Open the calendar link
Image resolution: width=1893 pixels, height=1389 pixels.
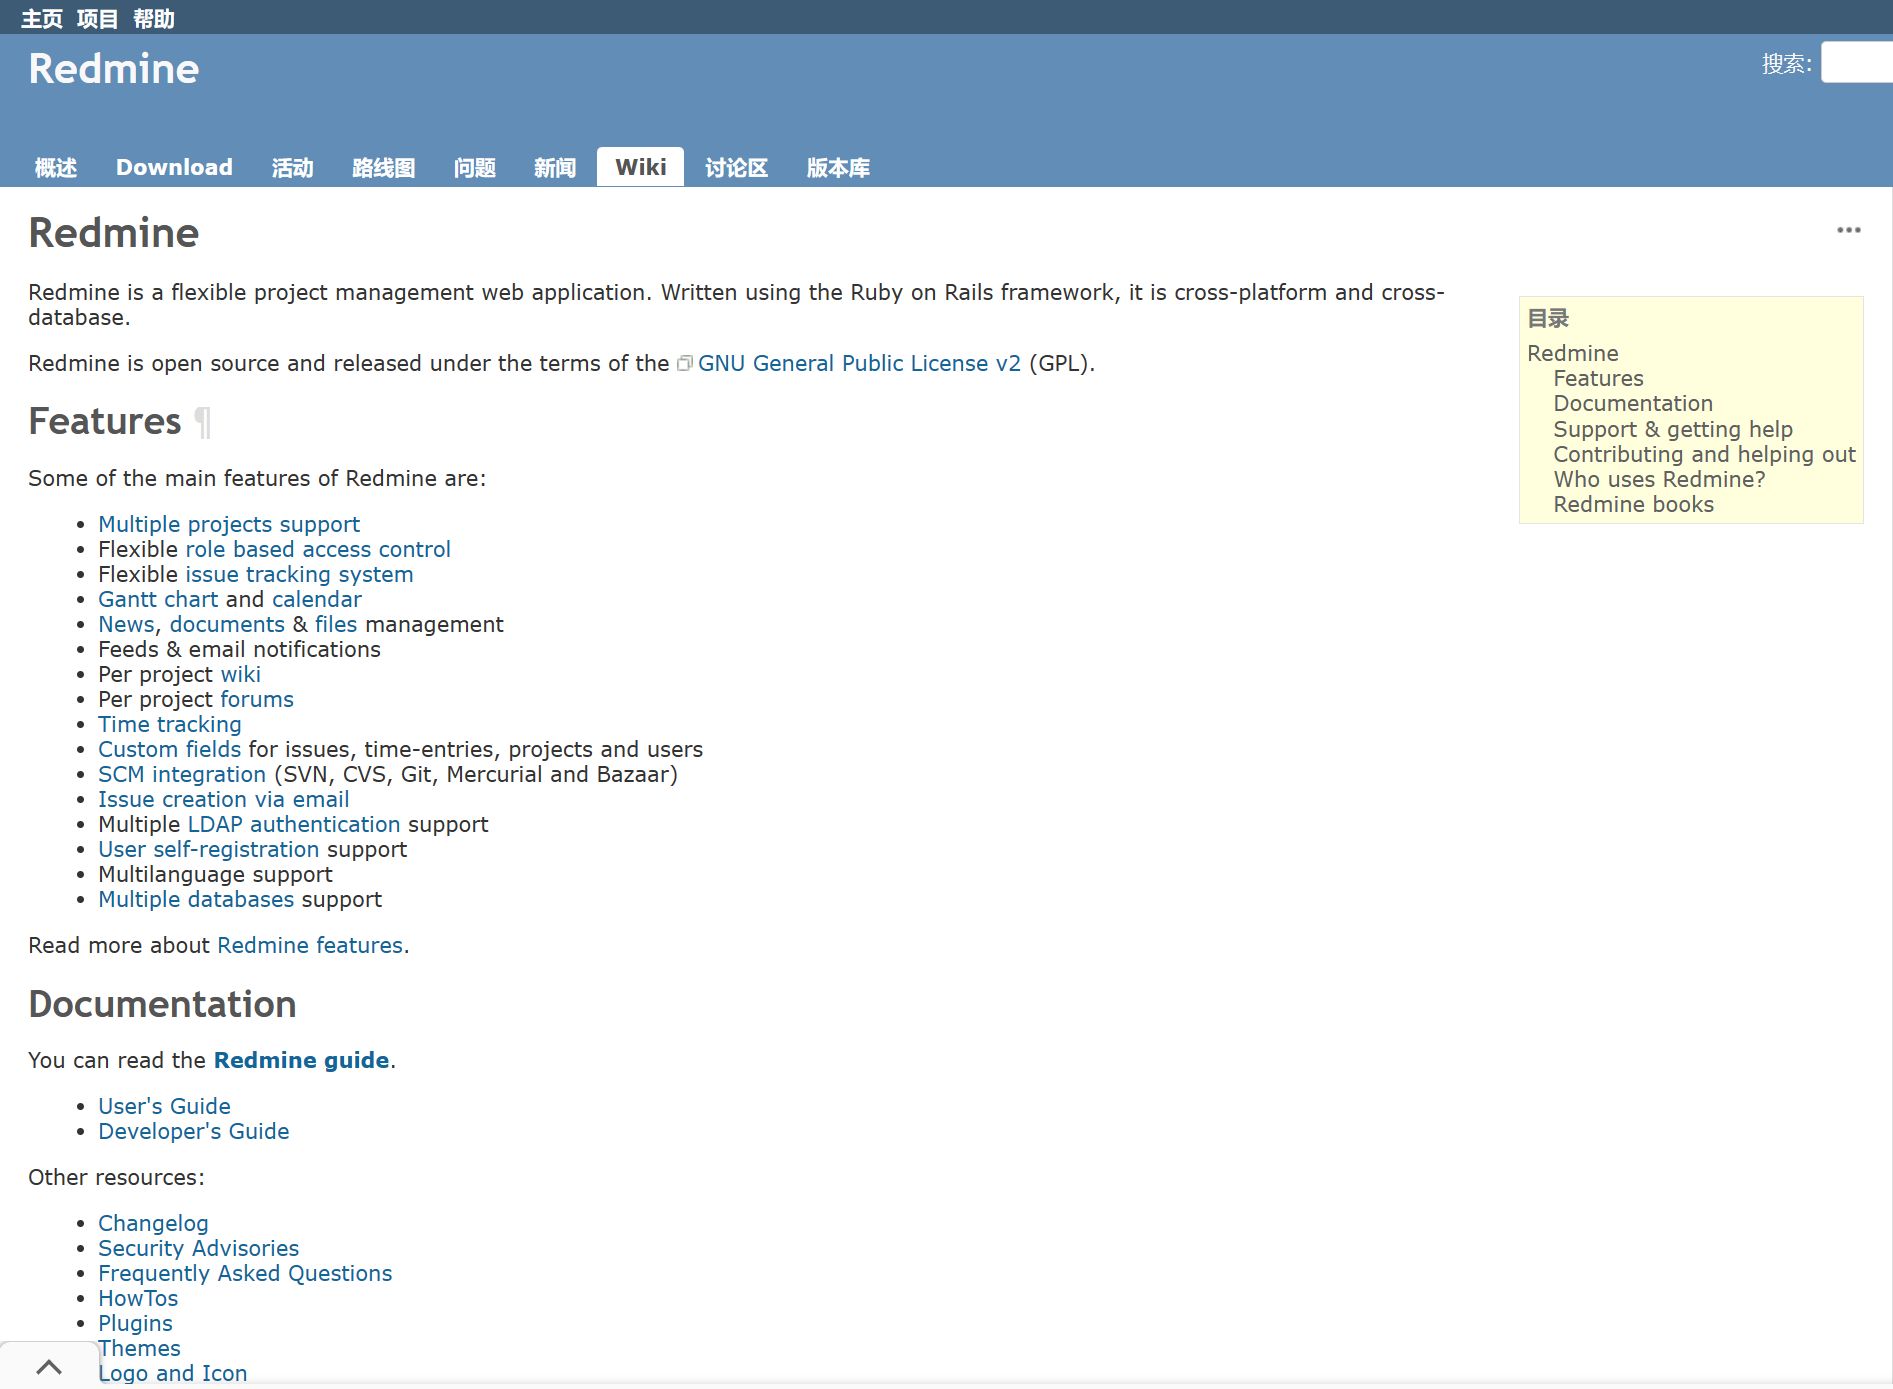coord(317,599)
